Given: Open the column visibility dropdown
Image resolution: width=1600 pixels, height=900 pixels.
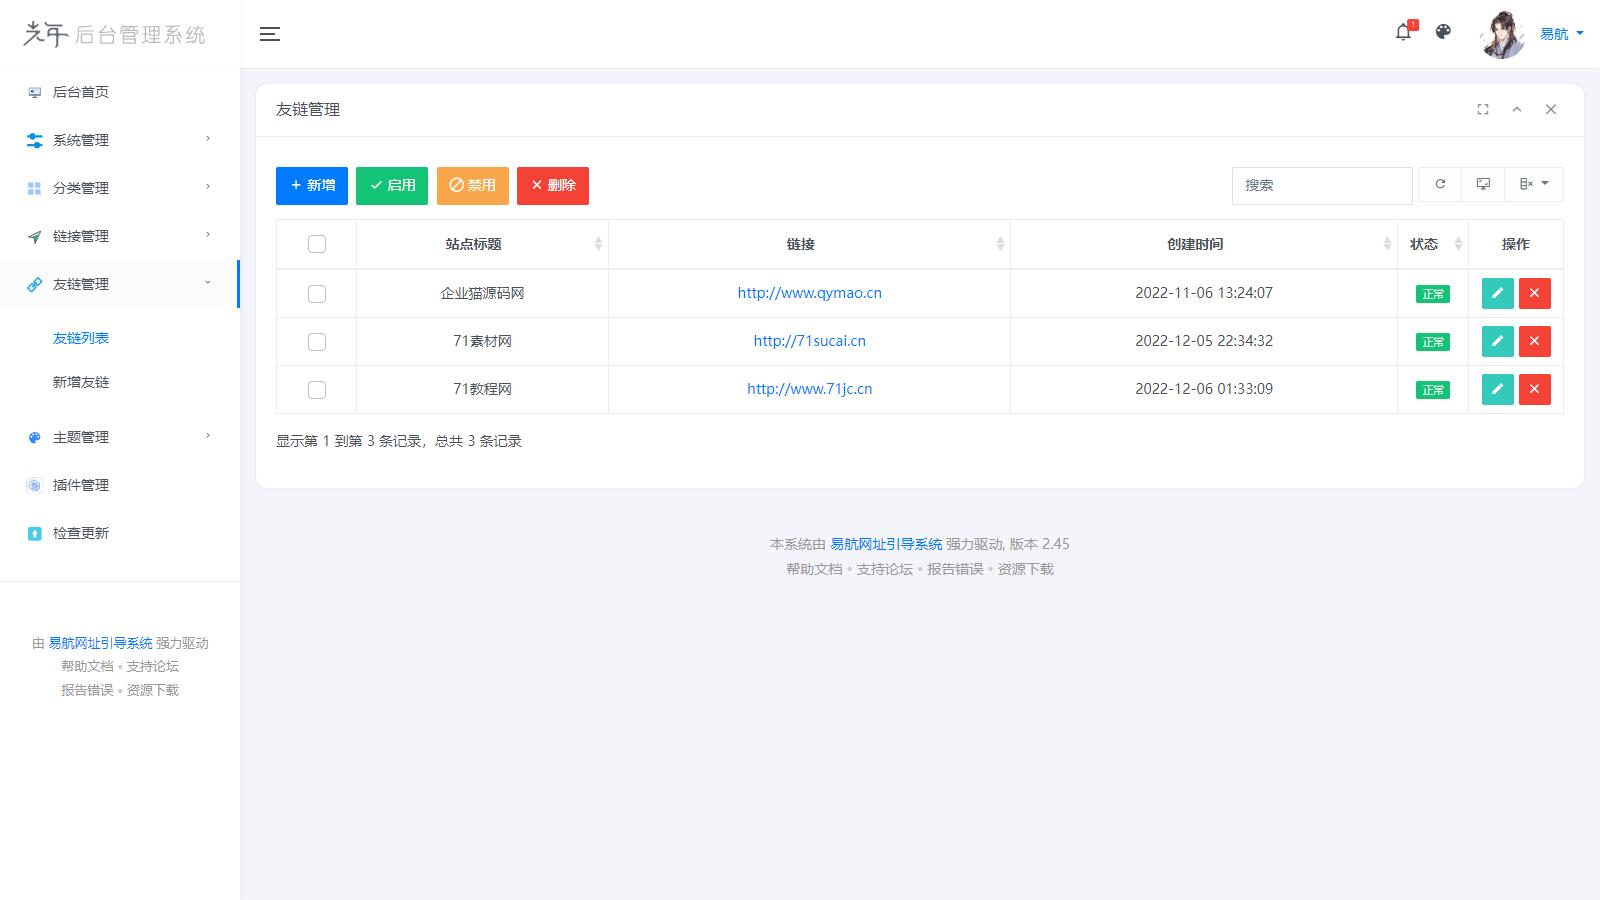Looking at the screenshot, I should pyautogui.click(x=1533, y=184).
